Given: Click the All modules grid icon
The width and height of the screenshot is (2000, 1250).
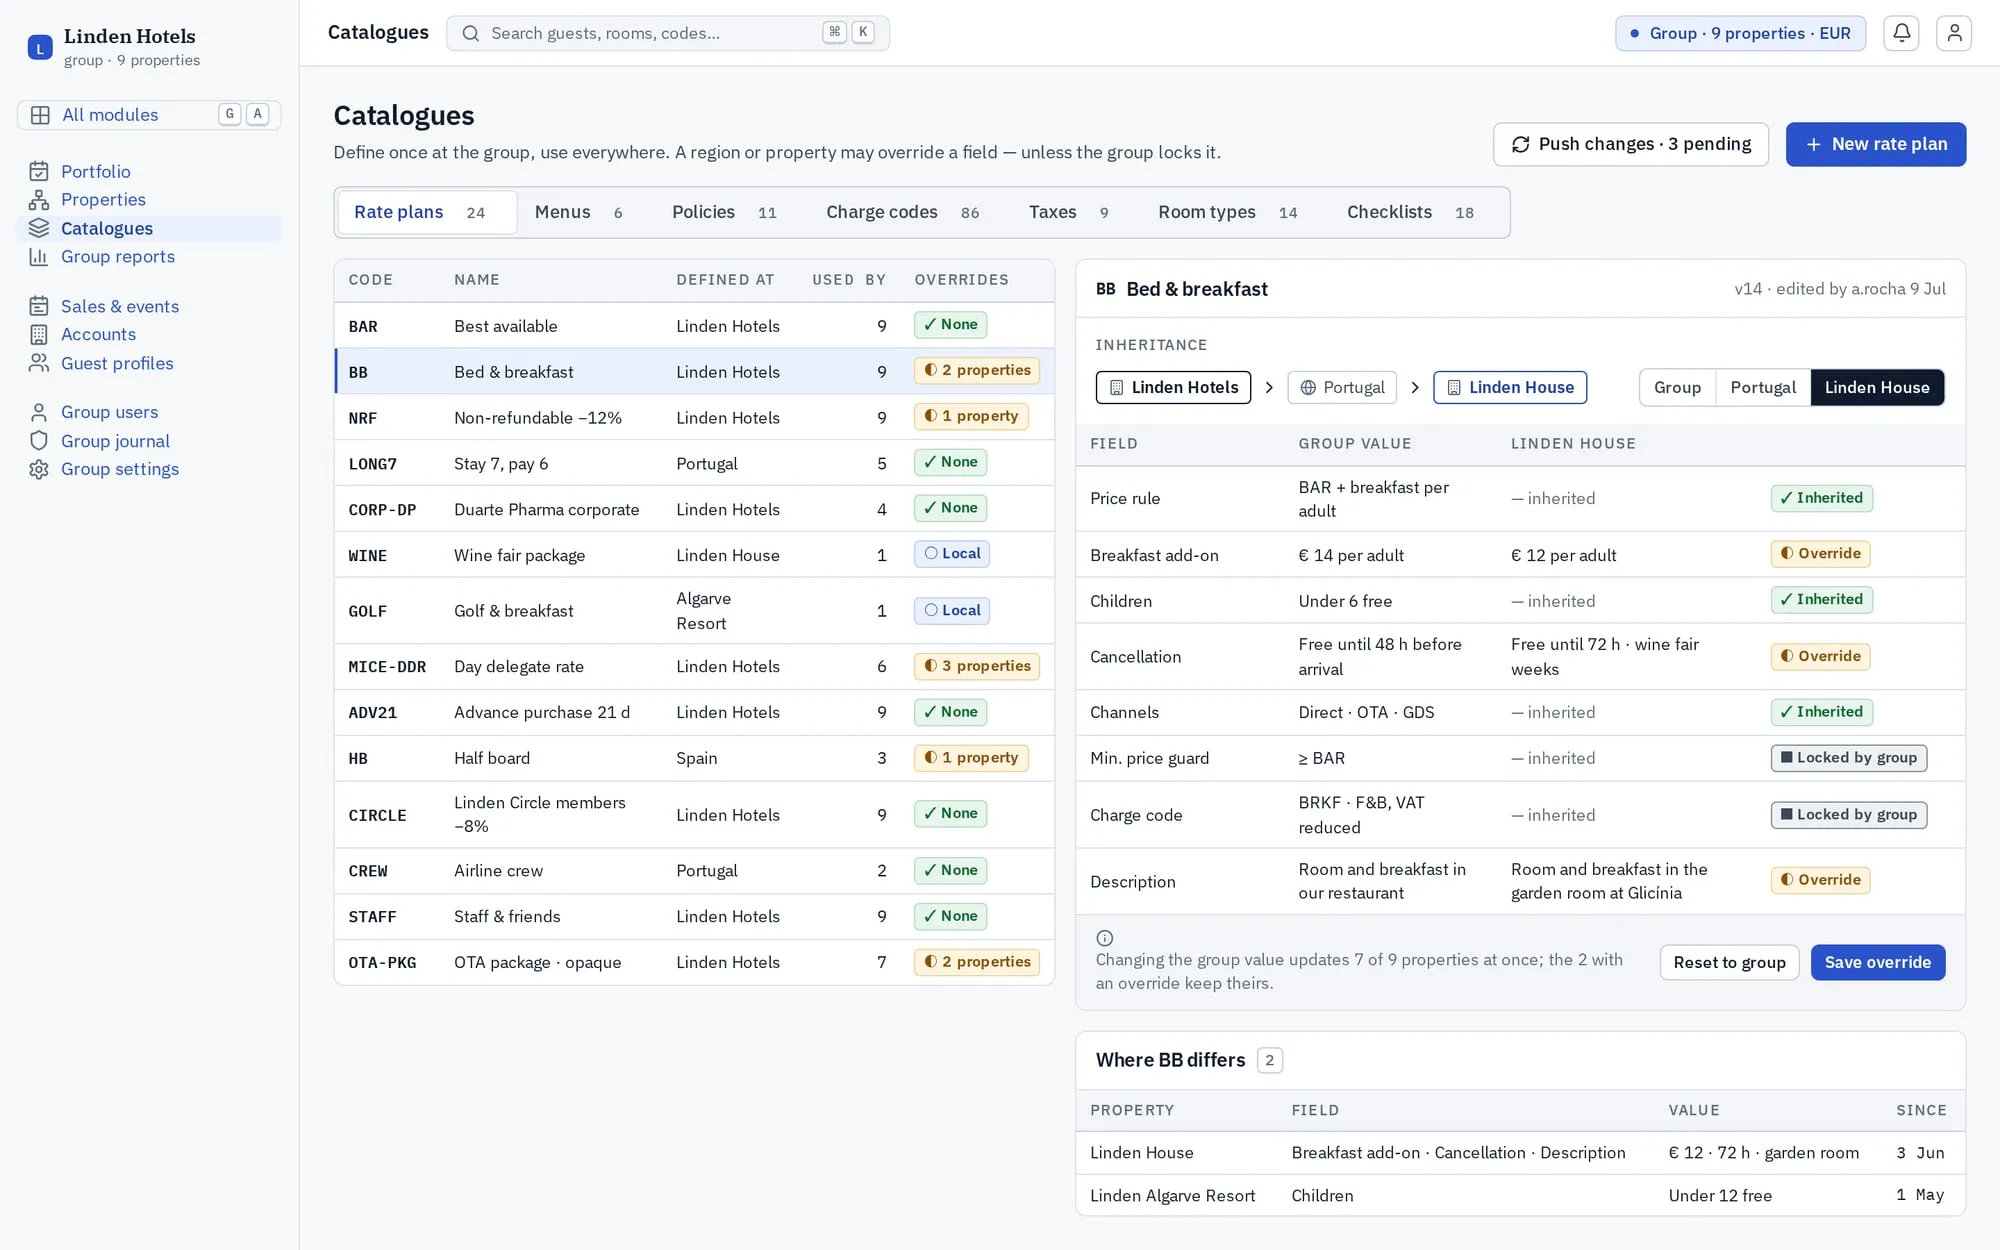Looking at the screenshot, I should coord(40,115).
